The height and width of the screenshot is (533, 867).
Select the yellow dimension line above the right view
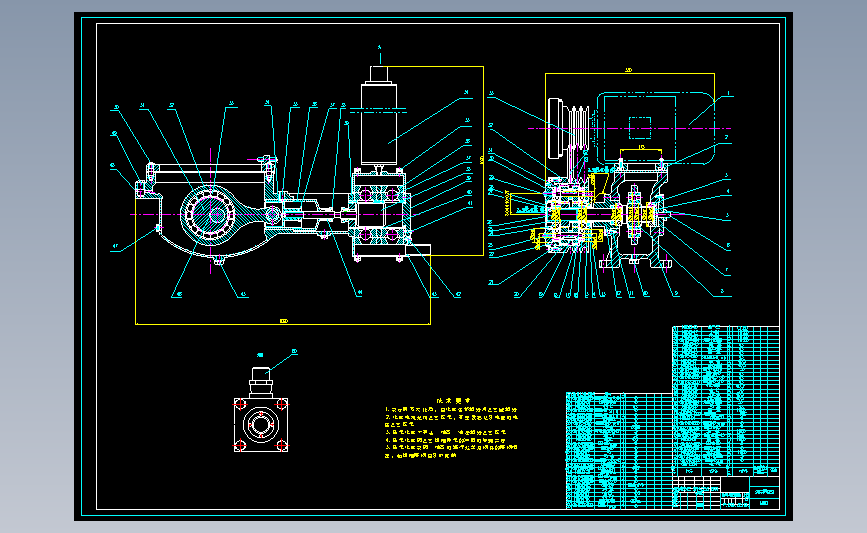point(629,72)
